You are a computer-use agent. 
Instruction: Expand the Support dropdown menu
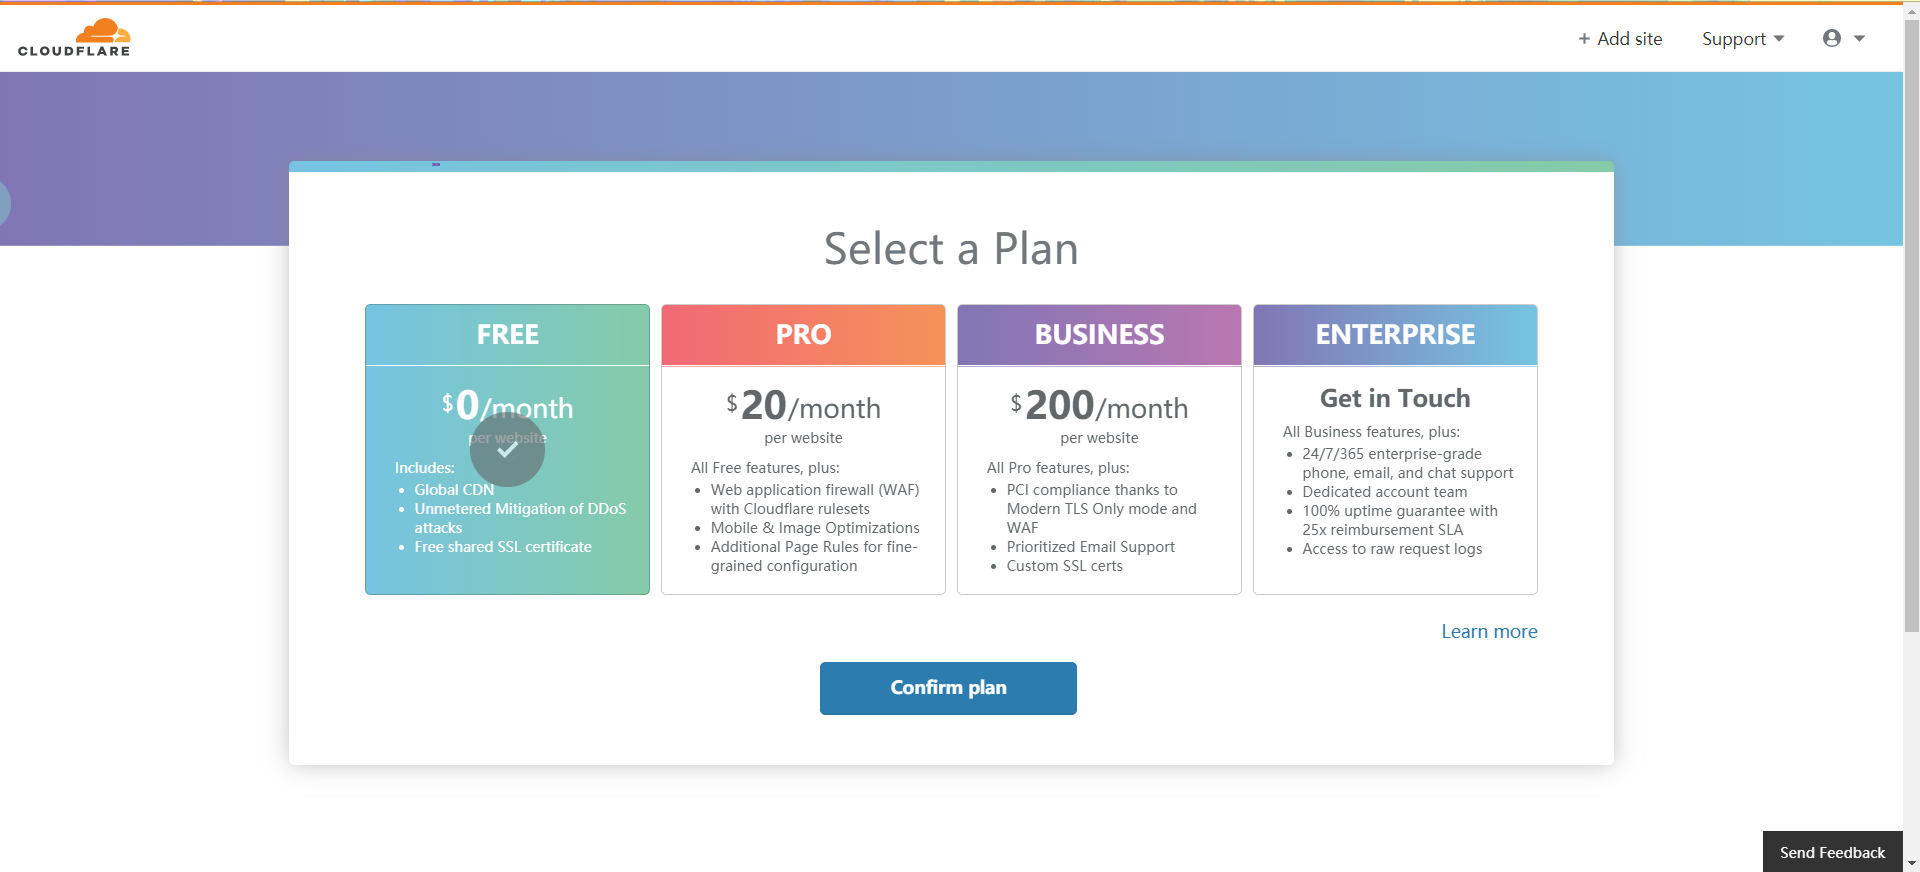tap(1743, 38)
